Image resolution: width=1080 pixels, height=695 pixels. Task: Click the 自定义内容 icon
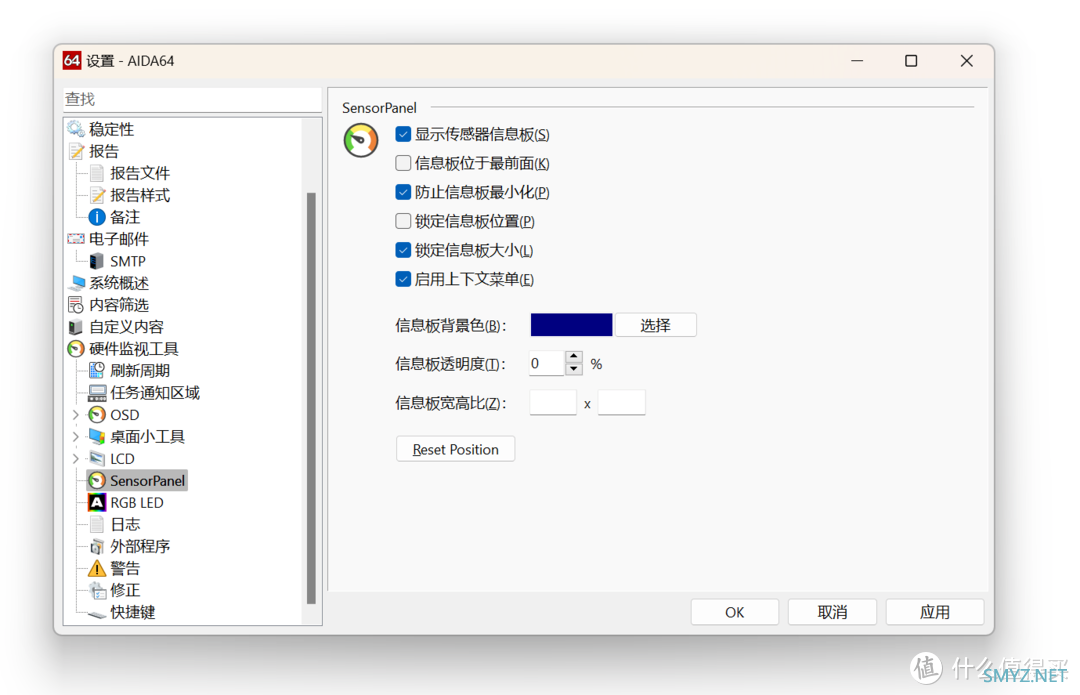pos(76,327)
